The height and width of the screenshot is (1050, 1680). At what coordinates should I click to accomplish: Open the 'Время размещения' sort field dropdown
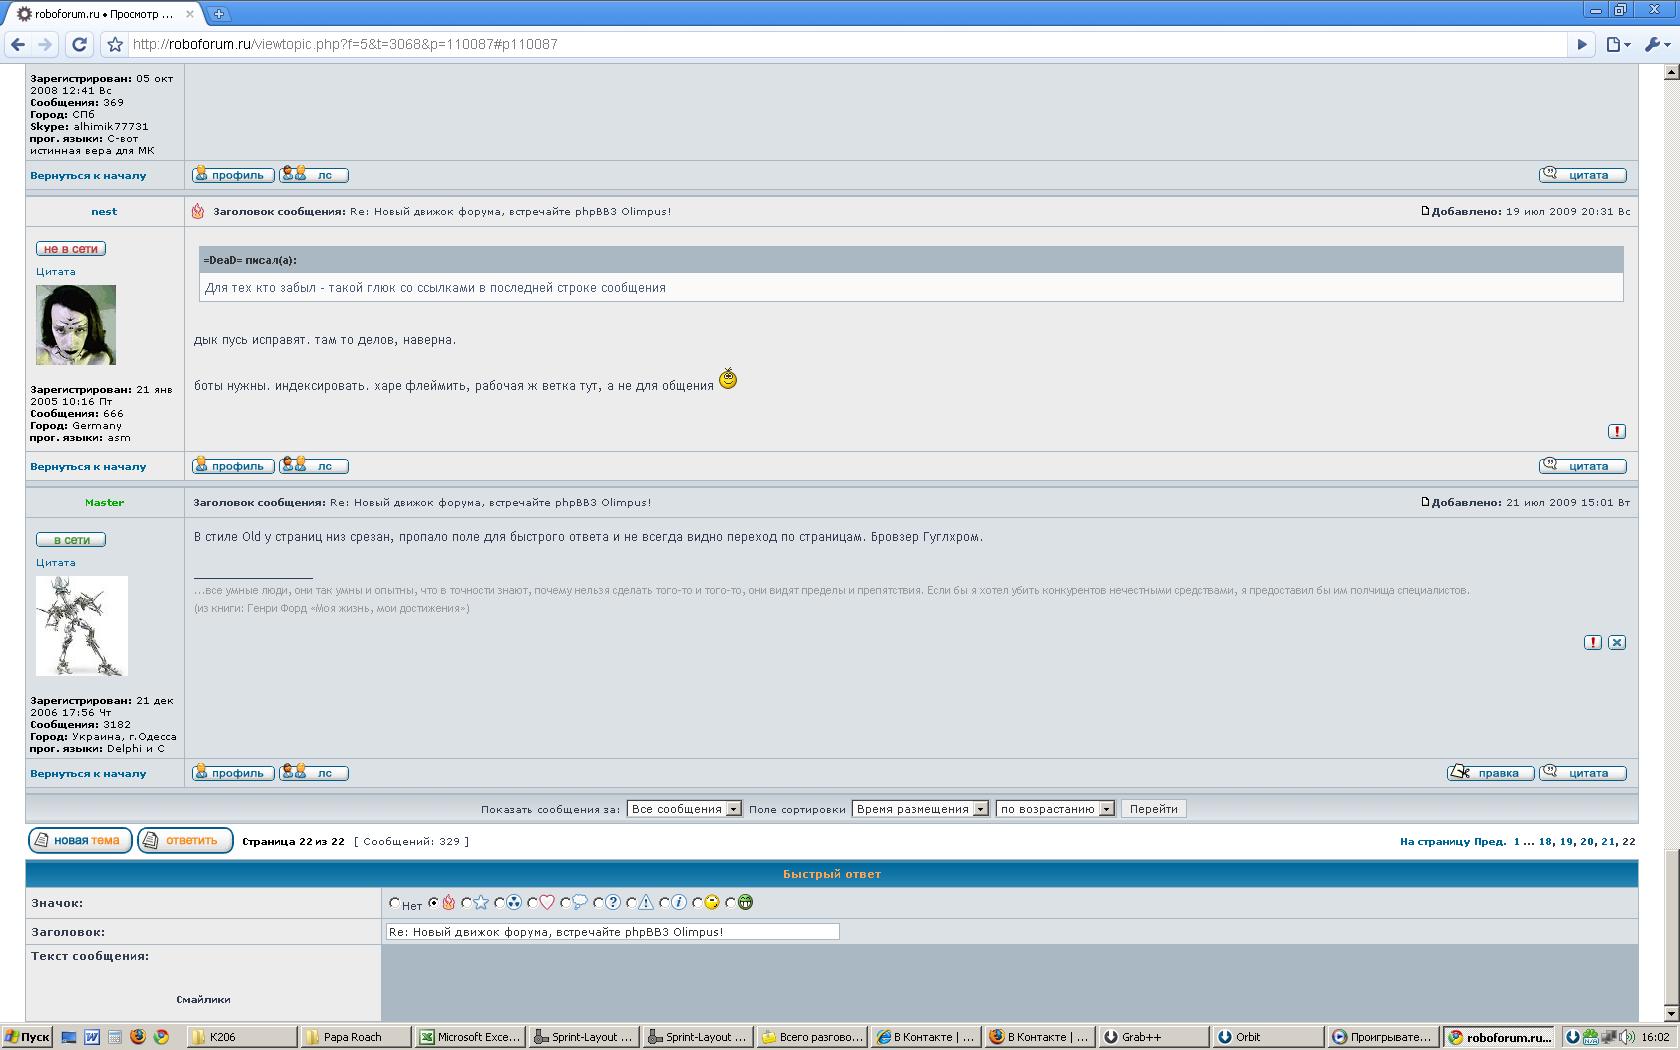point(920,809)
